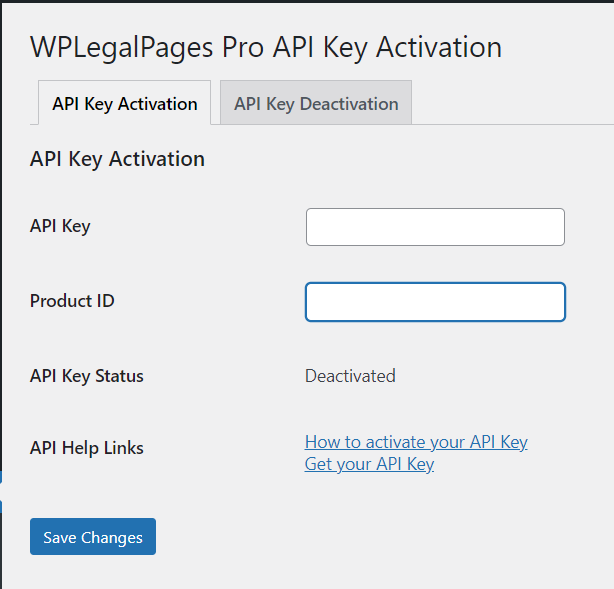This screenshot has height=589, width=614.
Task: Click the API Key Activation section heading
Action: click(117, 159)
